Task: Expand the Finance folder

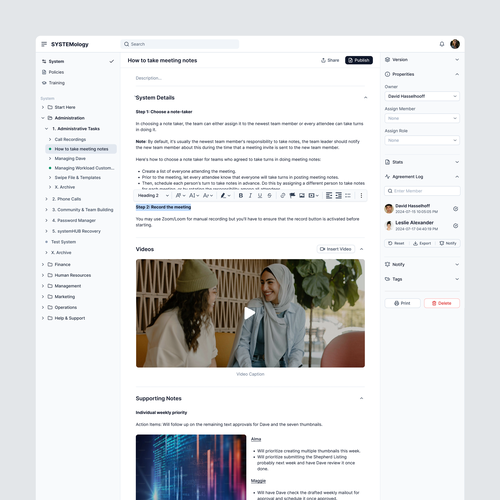Action: [x=43, y=264]
